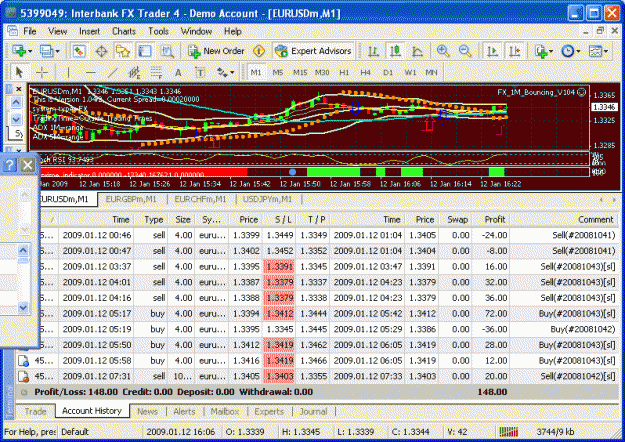The height and width of the screenshot is (442, 625).
Task: Select the D1 timeframe button
Action: point(388,73)
